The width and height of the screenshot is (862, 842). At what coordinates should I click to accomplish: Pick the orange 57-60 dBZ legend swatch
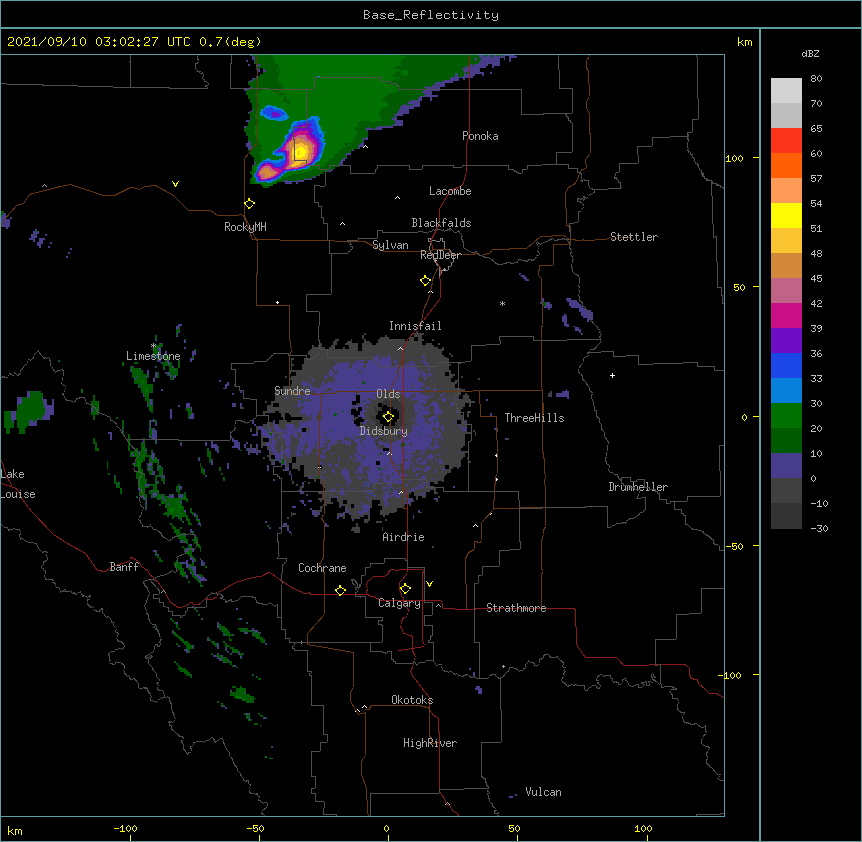(x=786, y=165)
